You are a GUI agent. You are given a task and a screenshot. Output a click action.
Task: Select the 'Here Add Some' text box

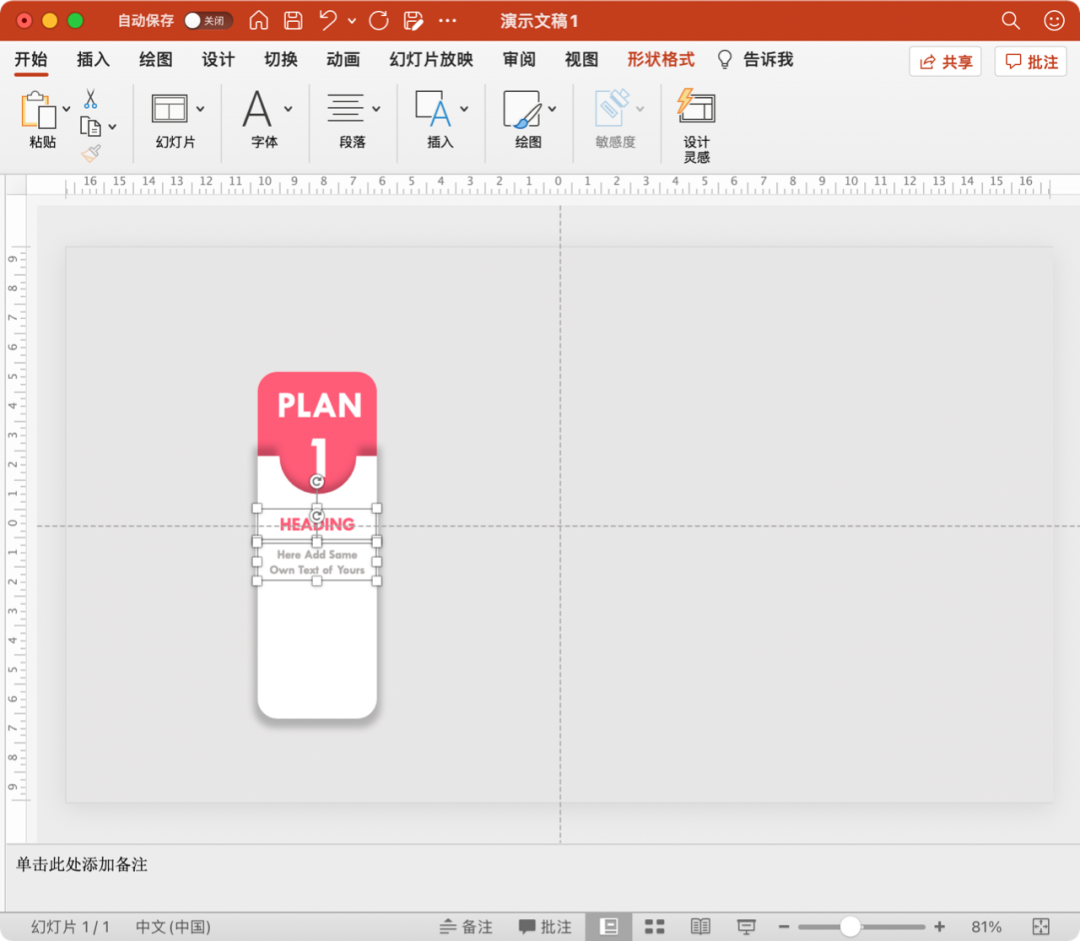pyautogui.click(x=317, y=562)
